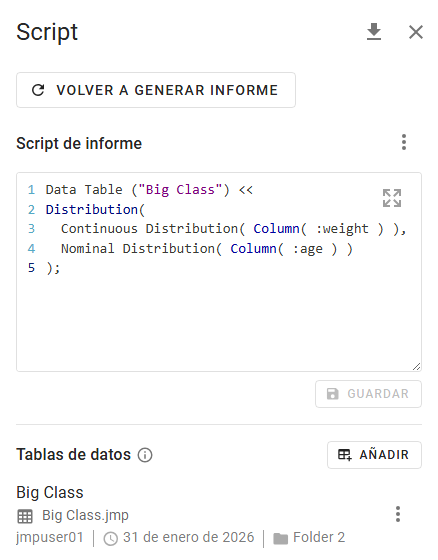Close the Script panel
438x560 pixels.
416,32
